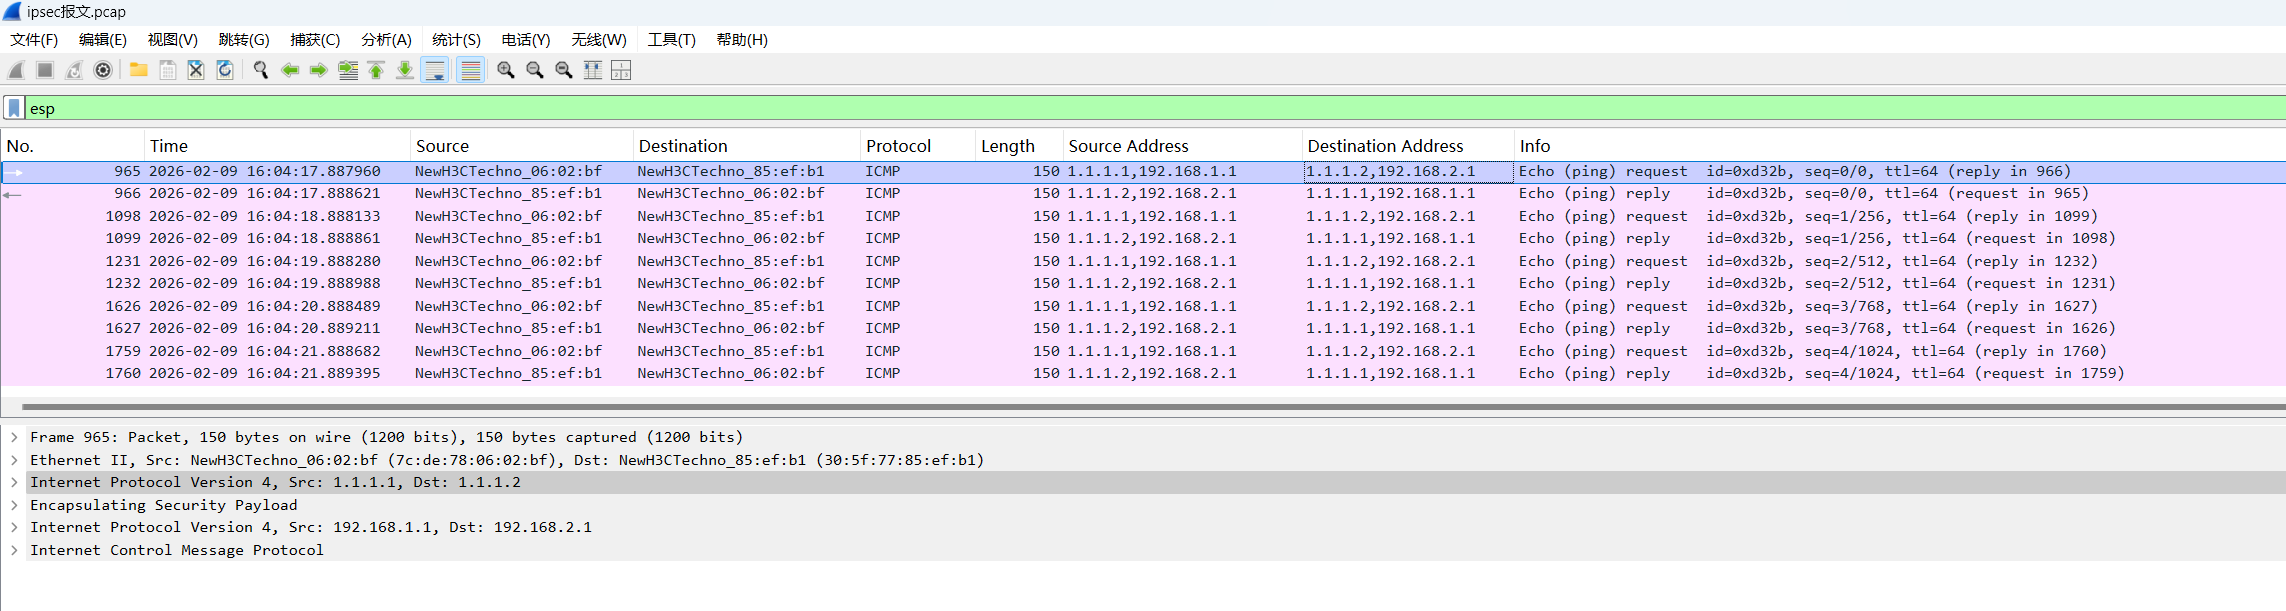Open the display filter bookmark button
The height and width of the screenshot is (611, 2286).
point(14,108)
